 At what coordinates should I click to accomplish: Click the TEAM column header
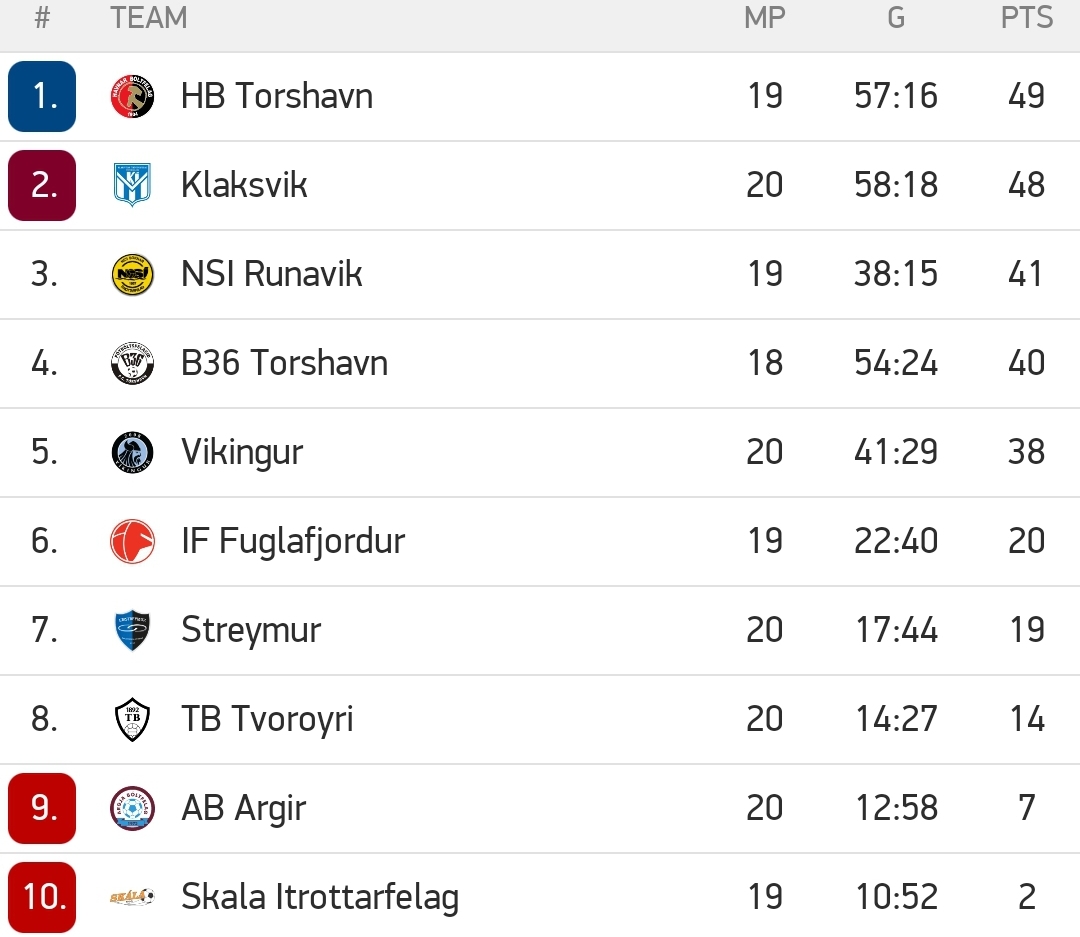coord(148,17)
